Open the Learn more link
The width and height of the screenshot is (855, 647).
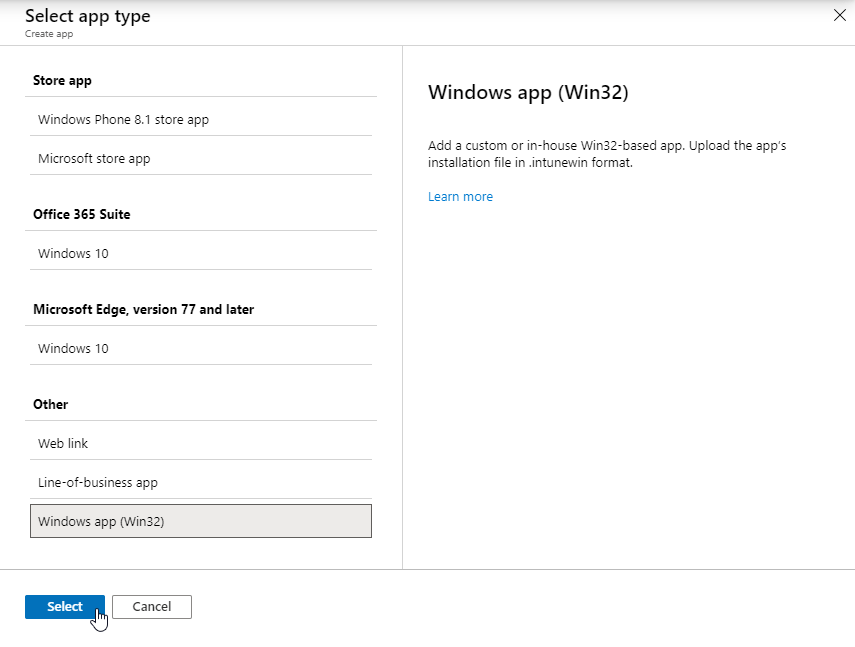(460, 196)
